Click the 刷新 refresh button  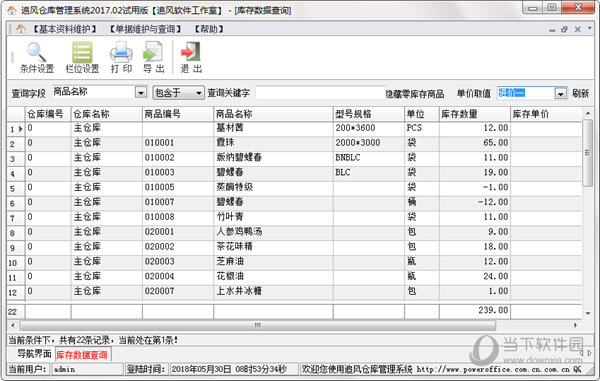click(x=580, y=93)
